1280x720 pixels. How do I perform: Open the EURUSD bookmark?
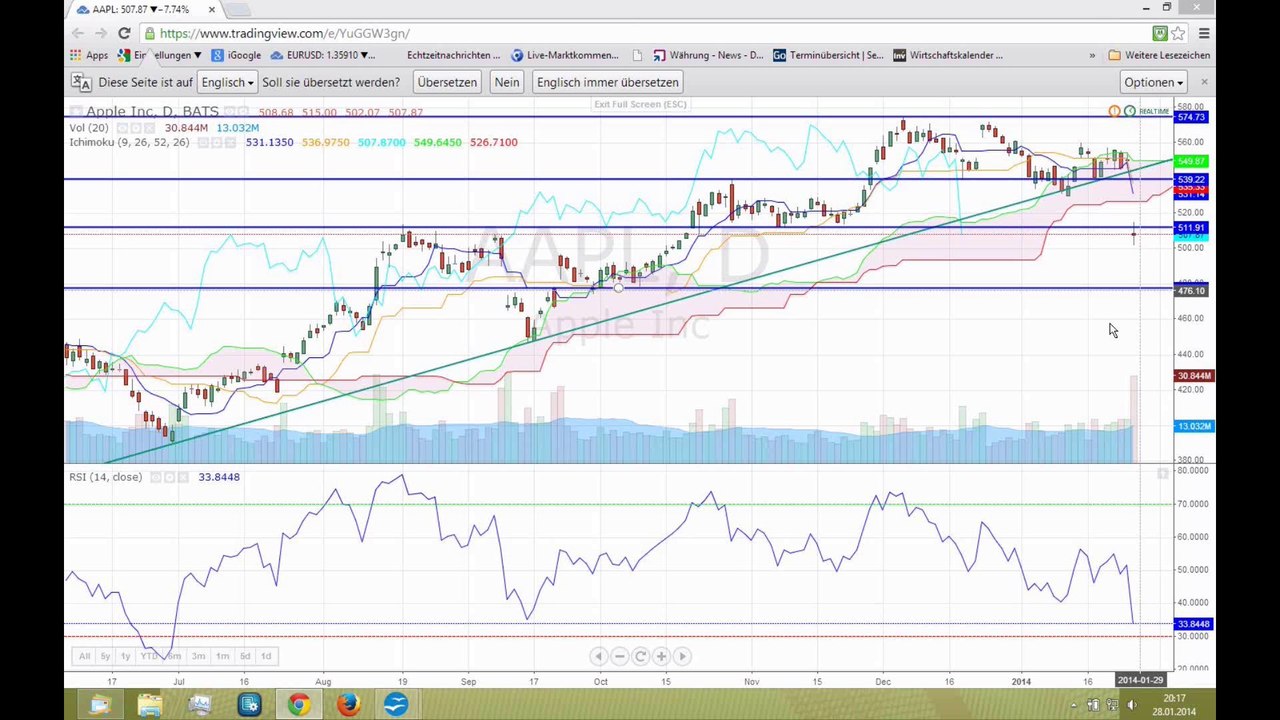(322, 55)
